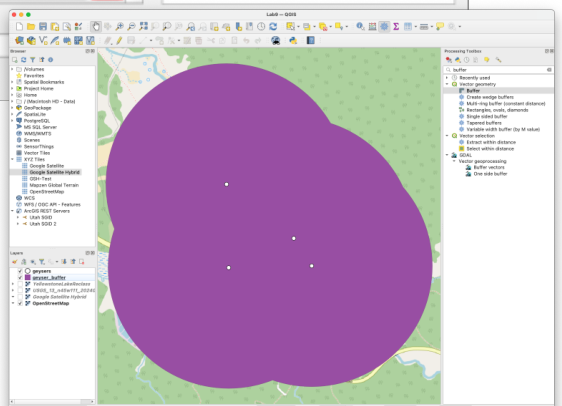The height and width of the screenshot is (406, 562).
Task: Open Statistical Summary sigma icon
Action: [396, 27]
